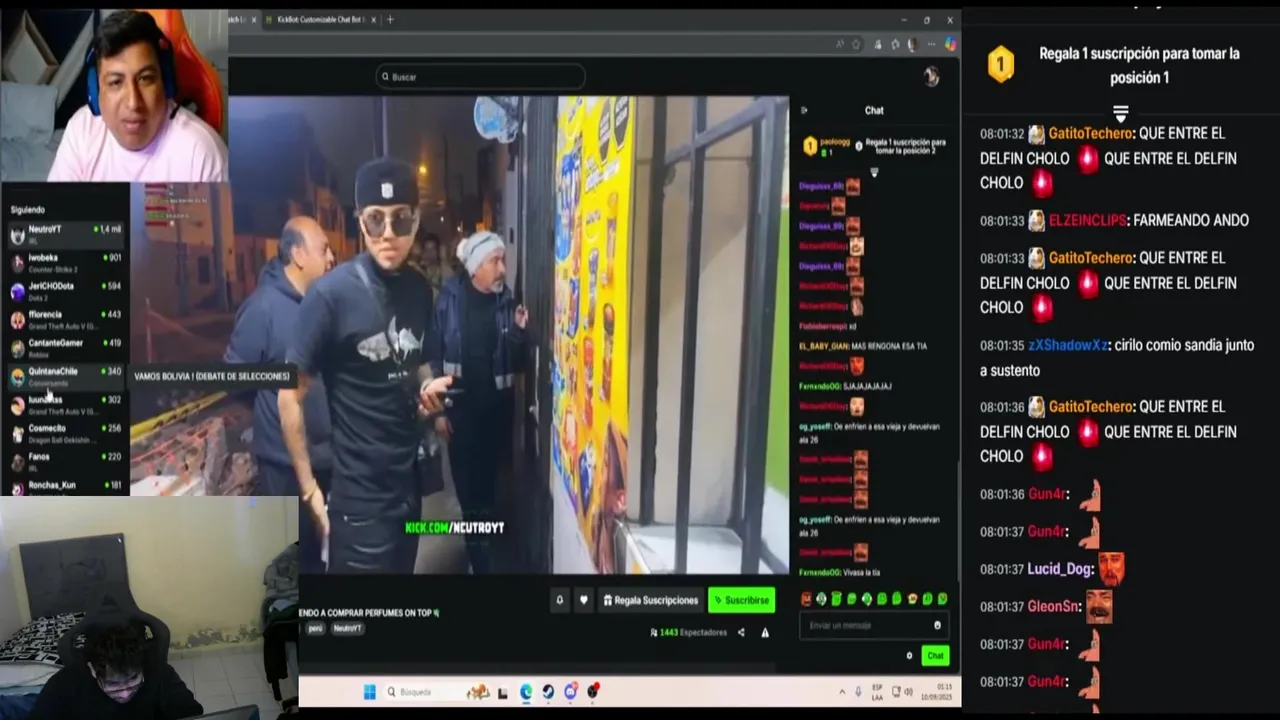The width and height of the screenshot is (1280, 720).
Task: Click zXShadowXz username in chat overlay
Action: click(1068, 345)
